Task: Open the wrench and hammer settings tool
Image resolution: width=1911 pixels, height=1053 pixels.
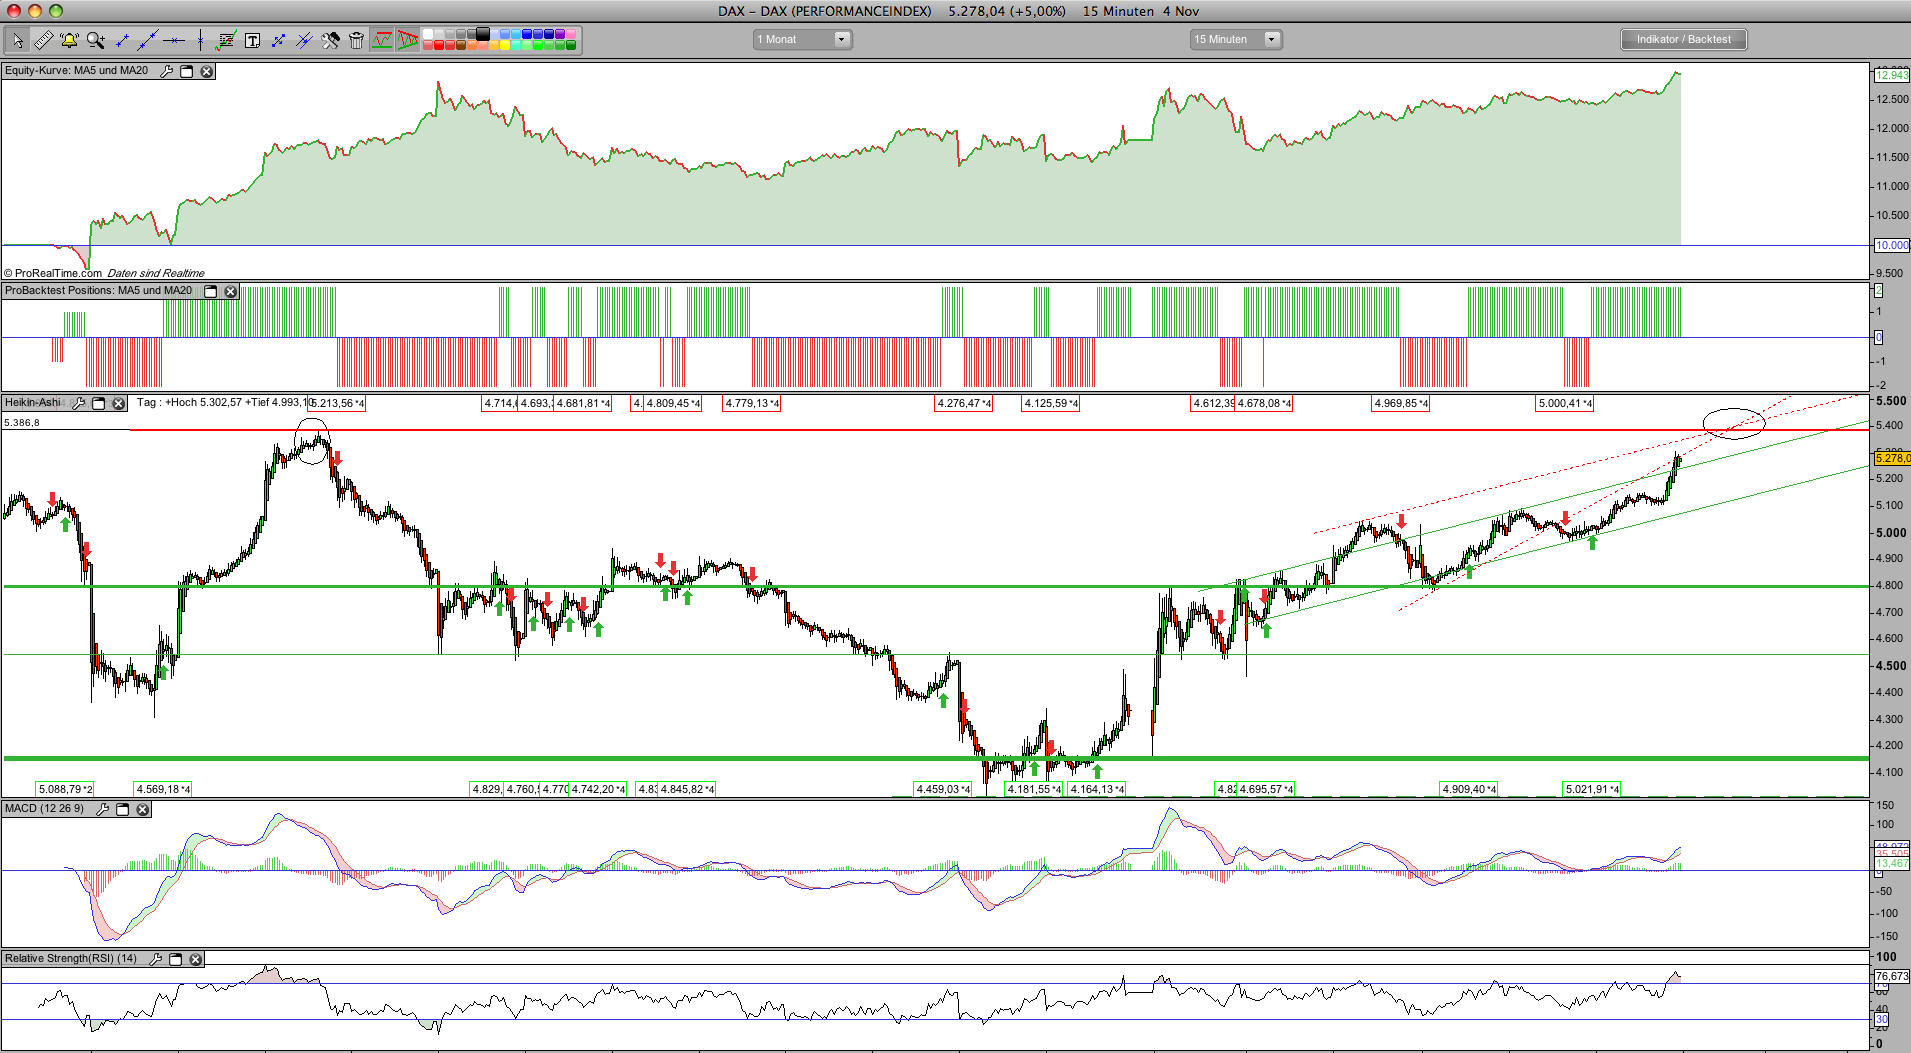Action: (330, 40)
